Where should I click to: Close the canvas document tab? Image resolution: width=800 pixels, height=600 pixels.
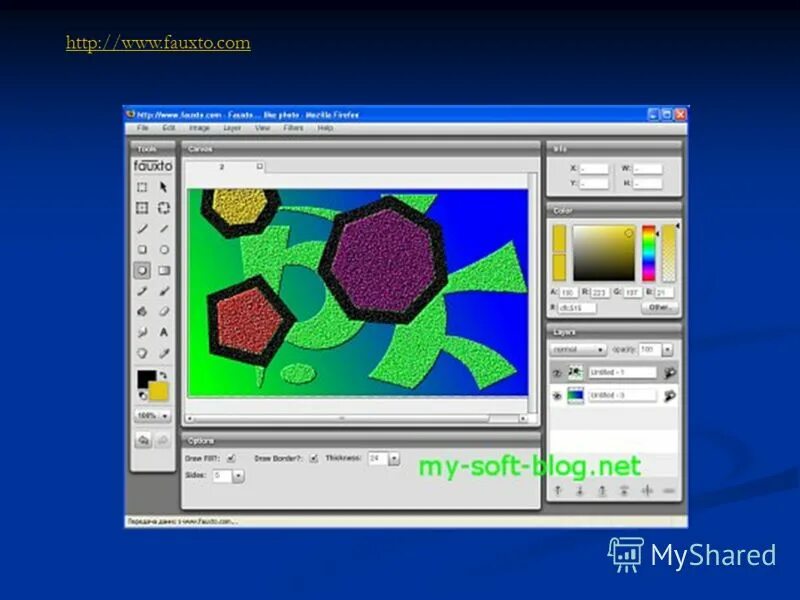coord(260,166)
